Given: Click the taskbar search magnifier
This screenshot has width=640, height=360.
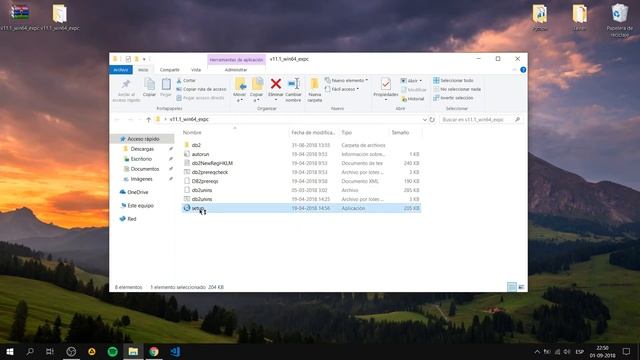Looking at the screenshot, I should (30, 351).
